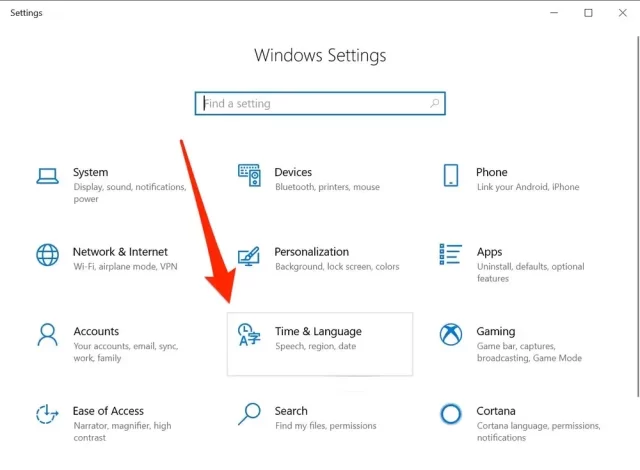
Task: Click 'Display, sound, notifications, power' description
Action: point(130,193)
